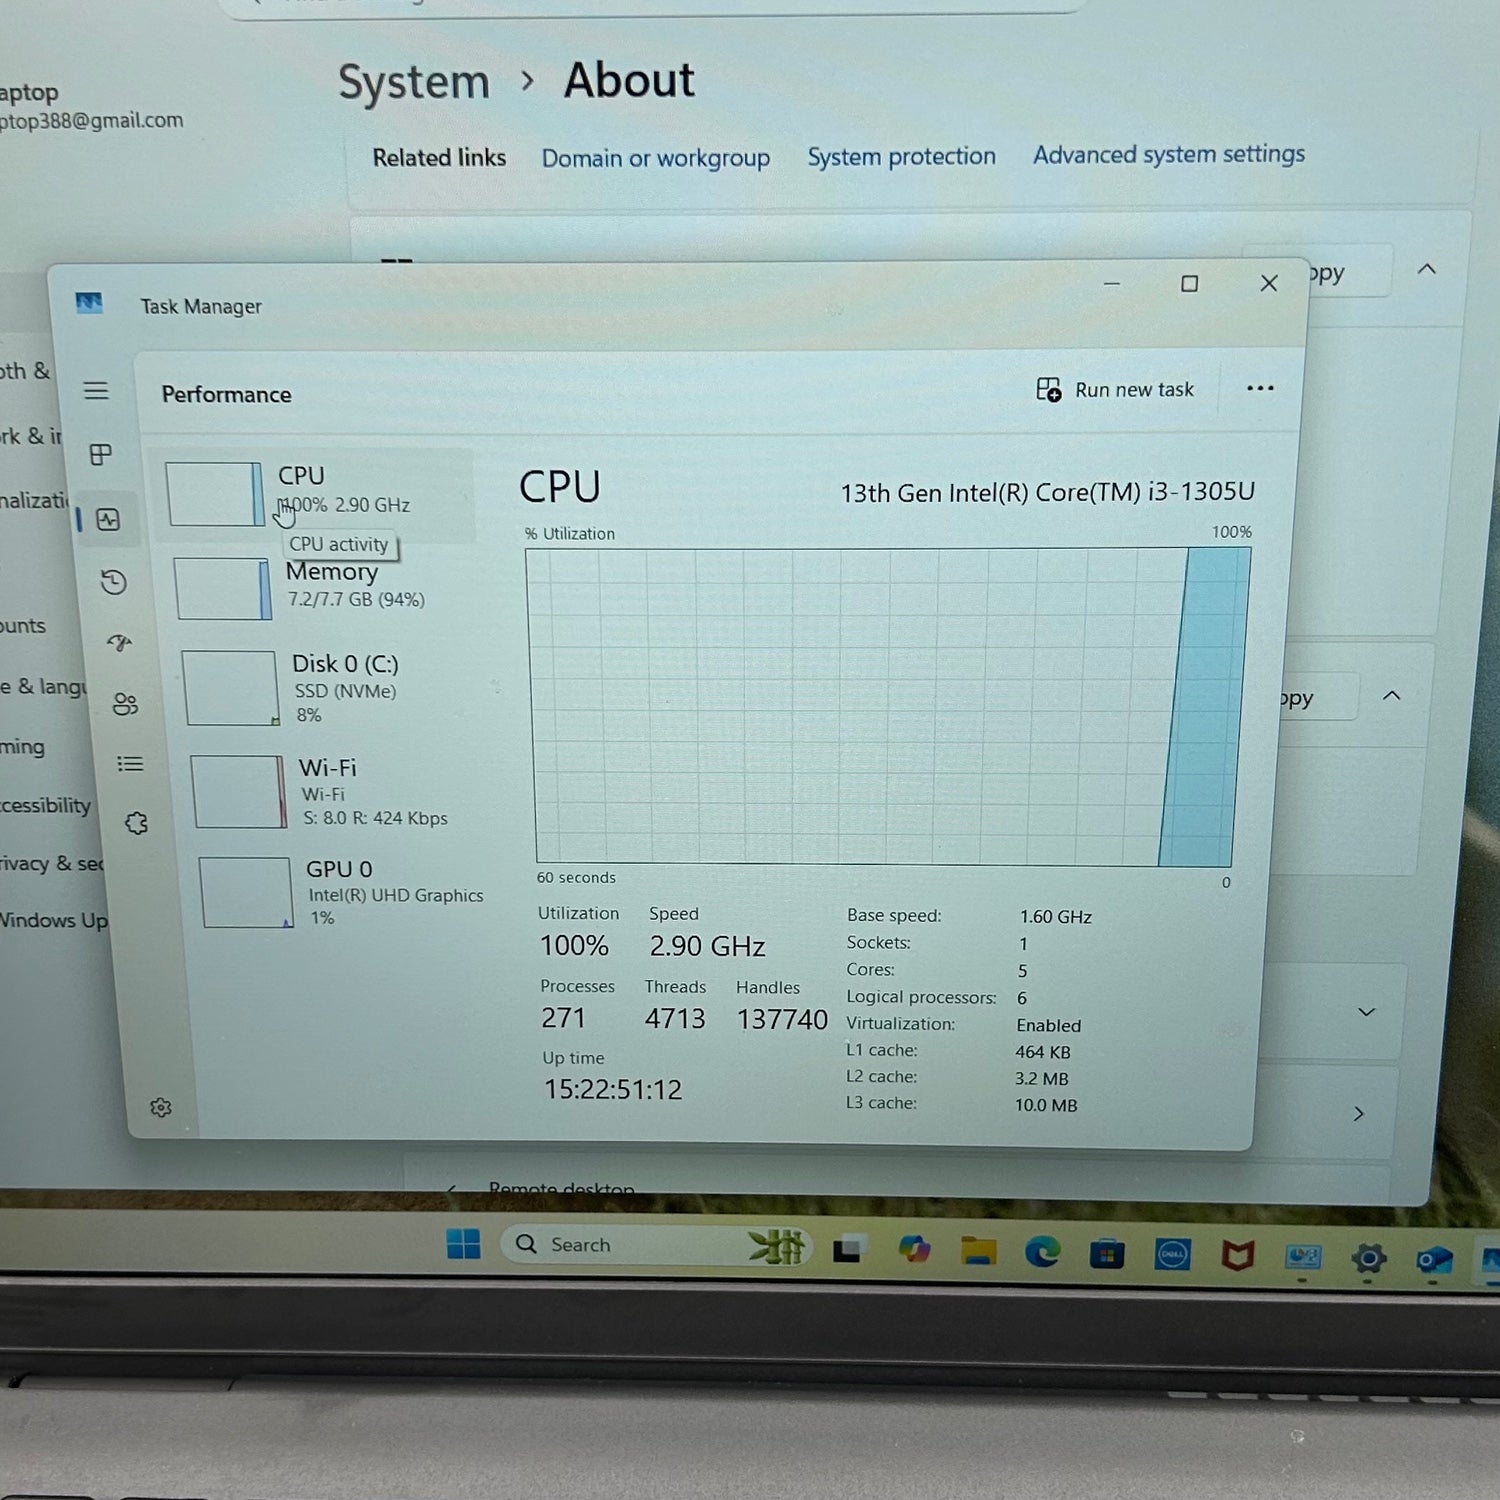
Task: Open Domain or workgroup link
Action: click(655, 159)
